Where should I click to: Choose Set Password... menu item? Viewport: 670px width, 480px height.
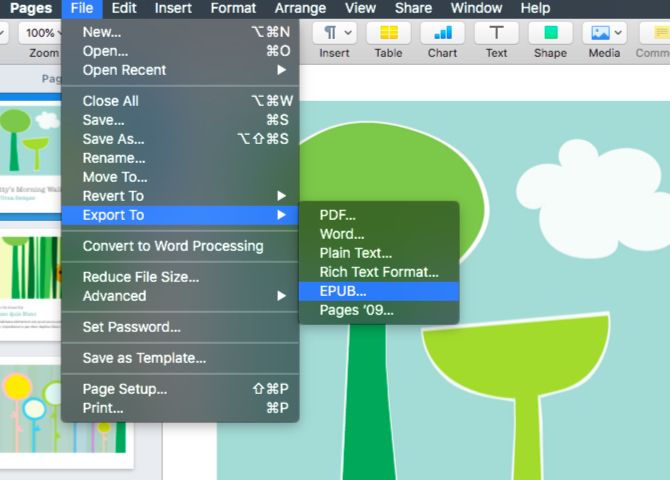pyautogui.click(x=180, y=327)
